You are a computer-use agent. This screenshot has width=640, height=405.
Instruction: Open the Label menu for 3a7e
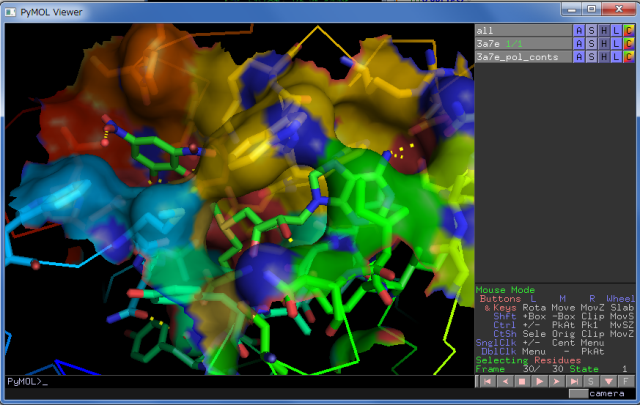(616, 44)
